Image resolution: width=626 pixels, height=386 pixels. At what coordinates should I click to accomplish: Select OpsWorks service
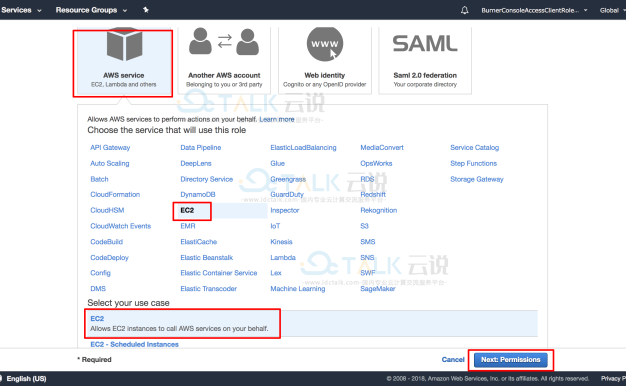tap(376, 163)
